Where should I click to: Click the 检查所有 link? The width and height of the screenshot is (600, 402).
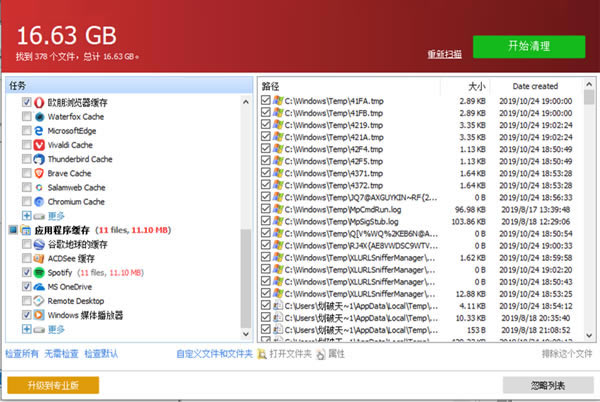(22, 354)
